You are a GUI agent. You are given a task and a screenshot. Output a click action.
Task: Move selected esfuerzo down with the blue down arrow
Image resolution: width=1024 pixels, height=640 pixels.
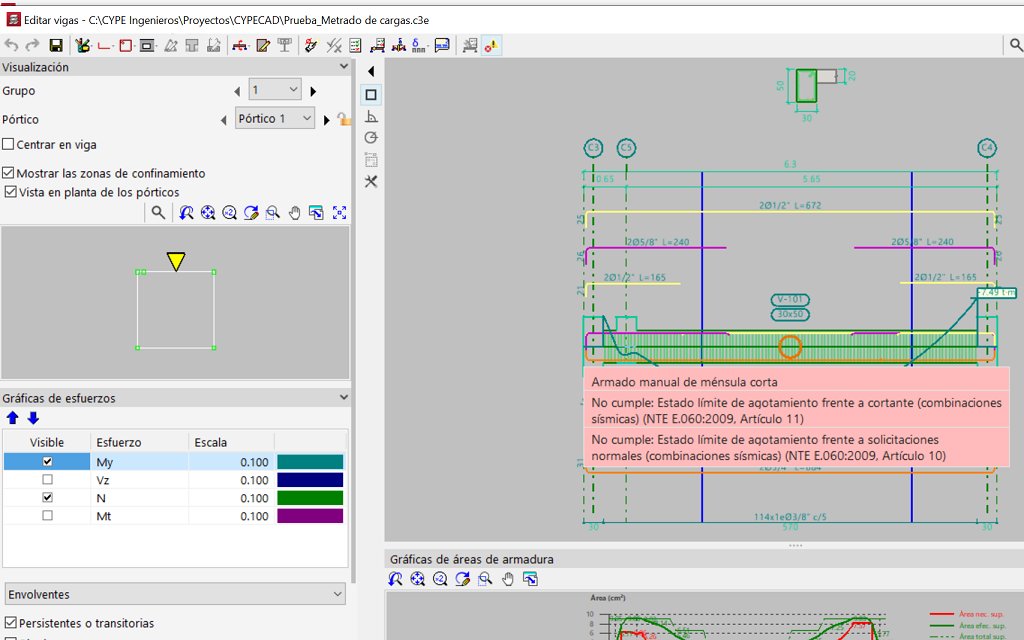[x=33, y=418]
